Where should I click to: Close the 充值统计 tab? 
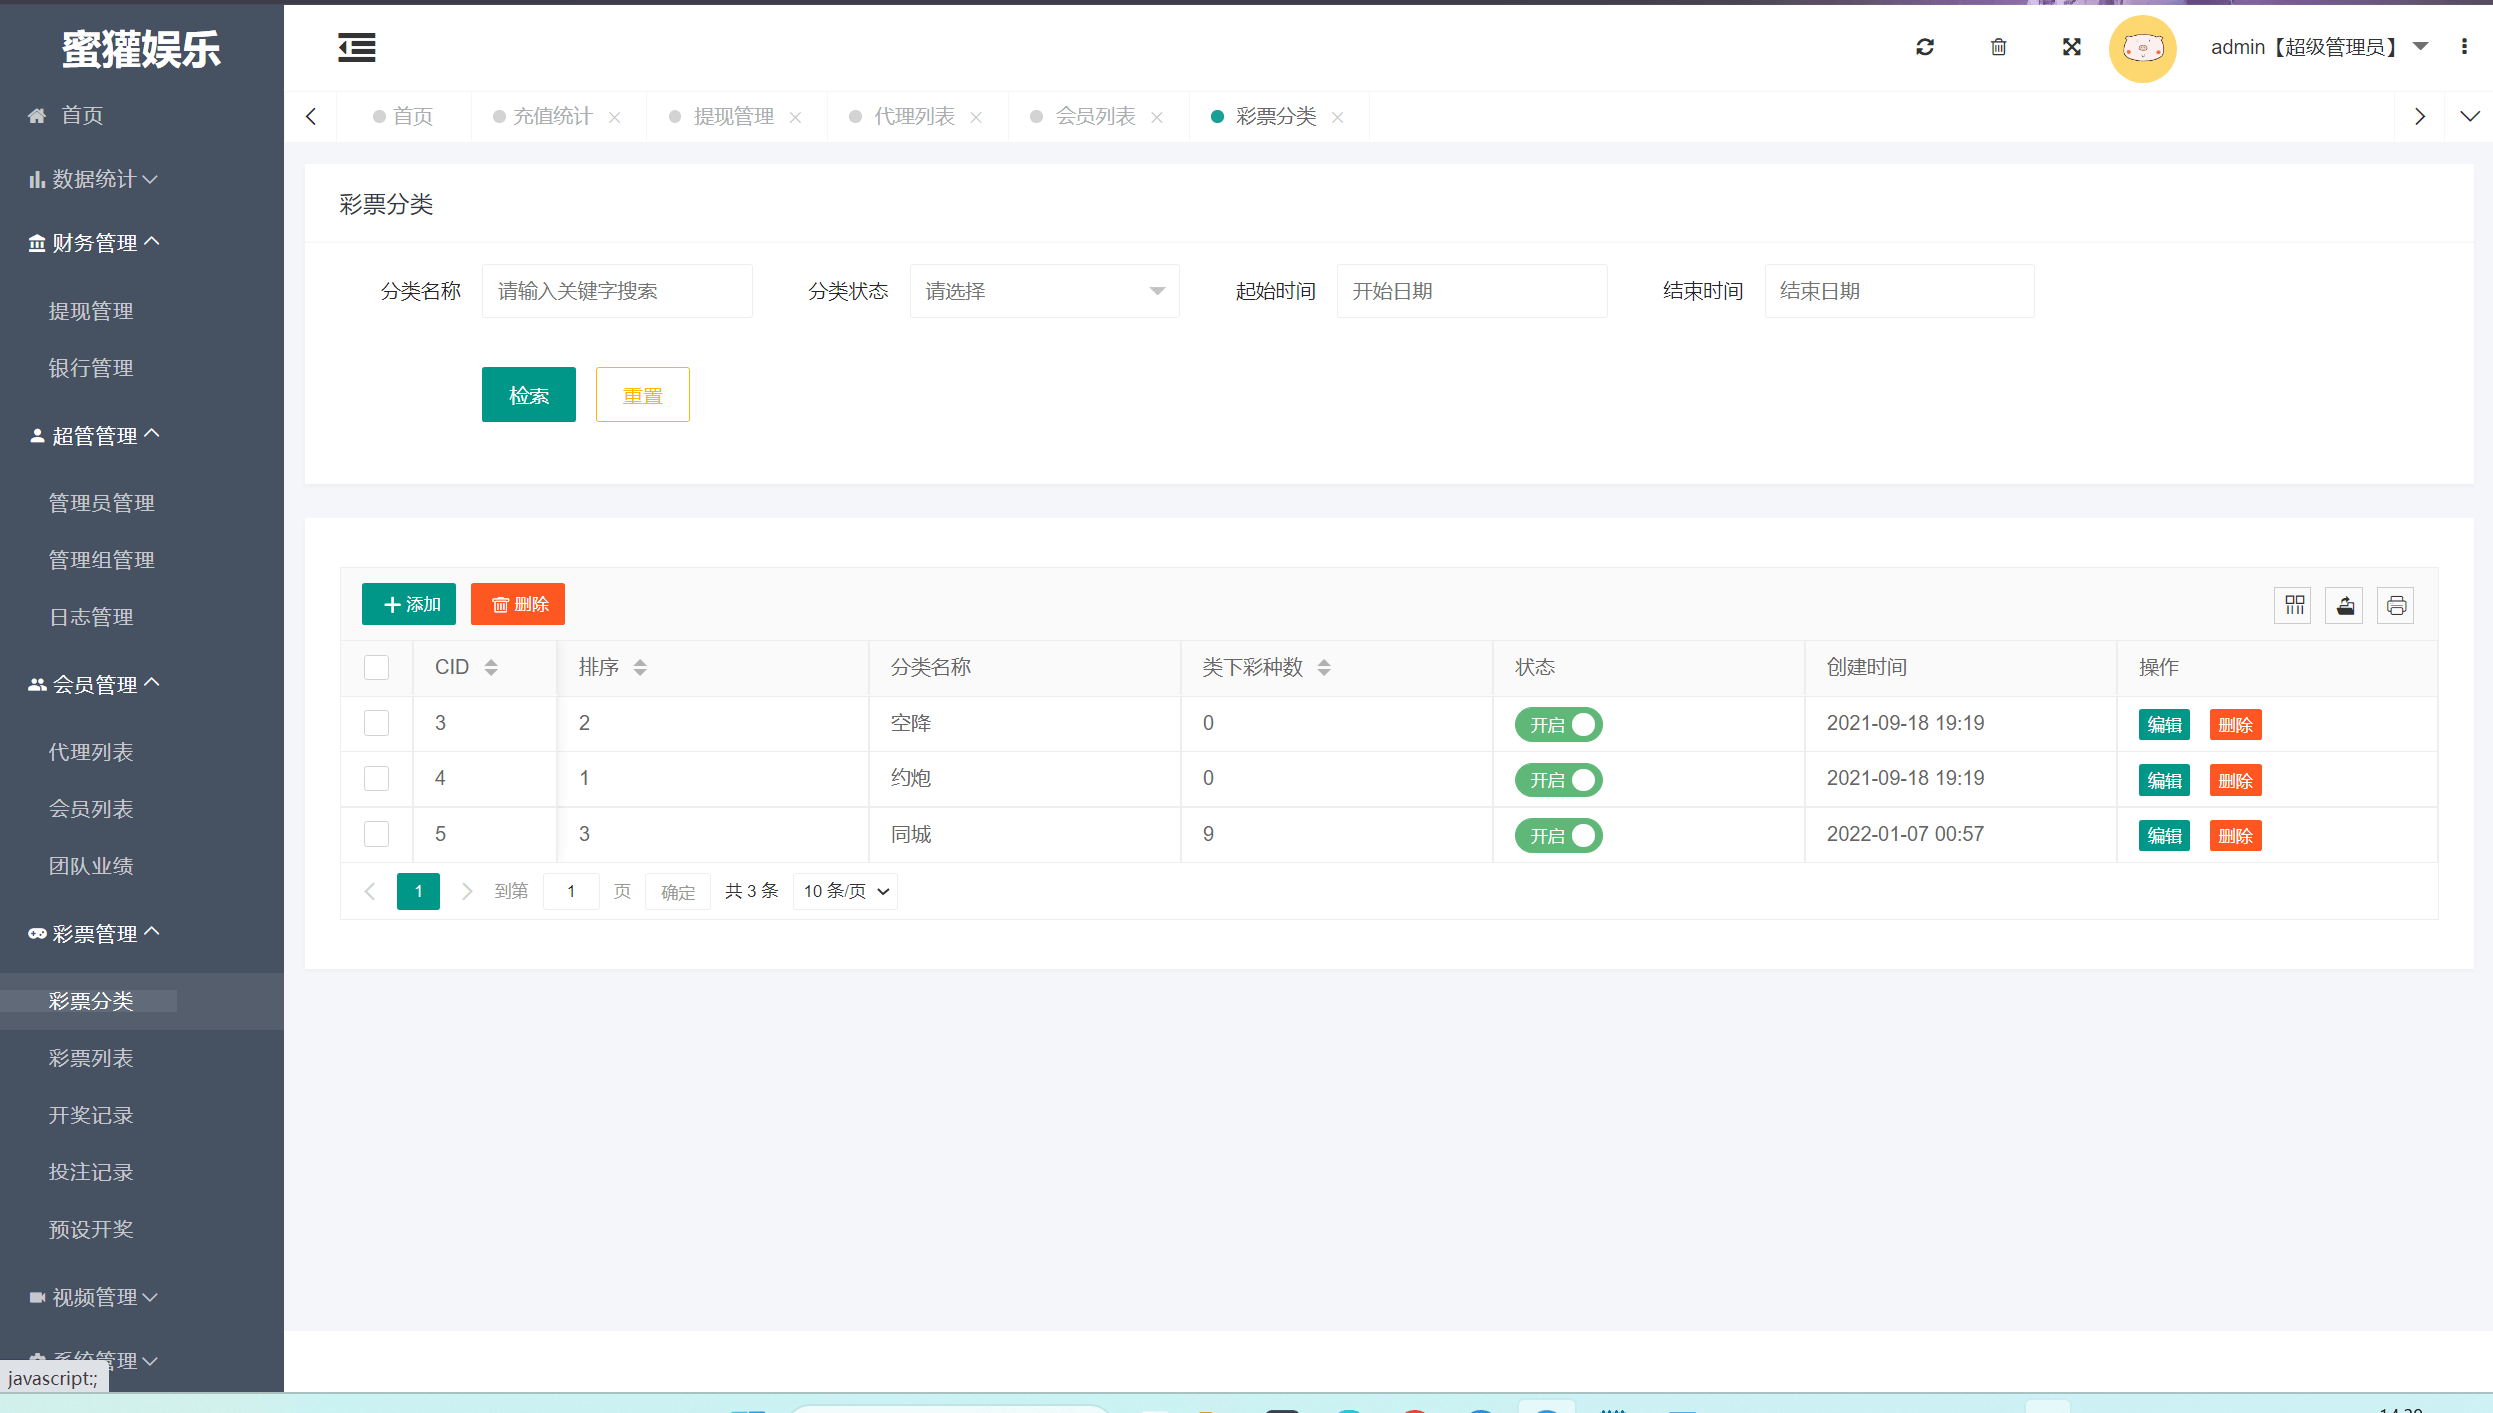[x=615, y=117]
